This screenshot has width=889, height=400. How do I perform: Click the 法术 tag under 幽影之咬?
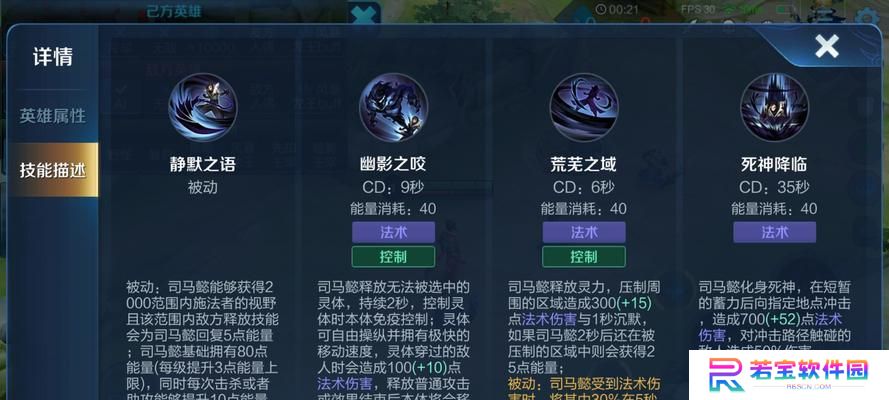coord(393,232)
